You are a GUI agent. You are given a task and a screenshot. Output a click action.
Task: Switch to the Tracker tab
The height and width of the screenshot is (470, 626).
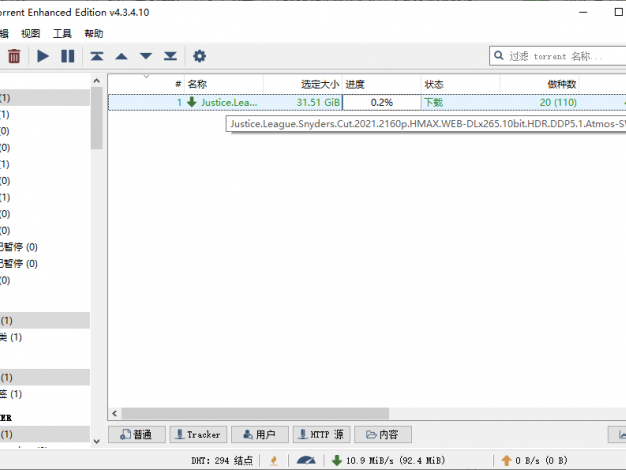pyautogui.click(x=198, y=434)
